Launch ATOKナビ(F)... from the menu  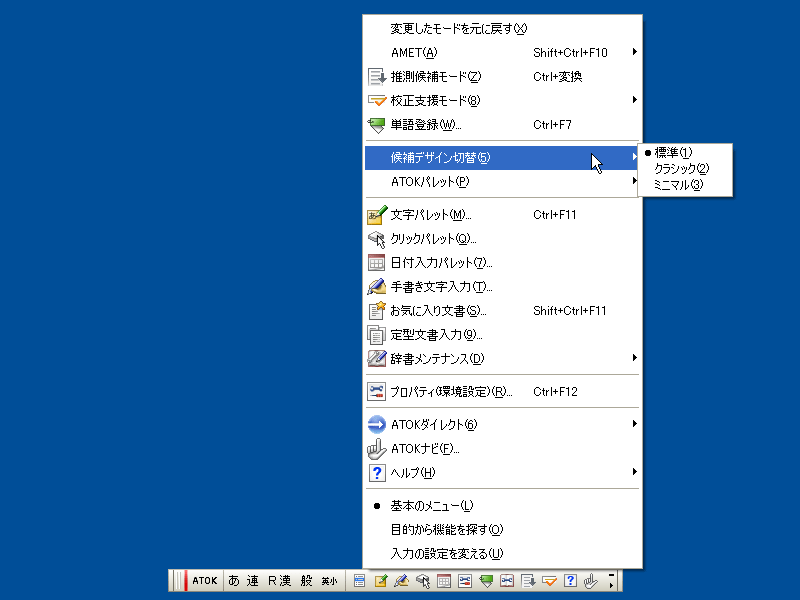pos(502,449)
